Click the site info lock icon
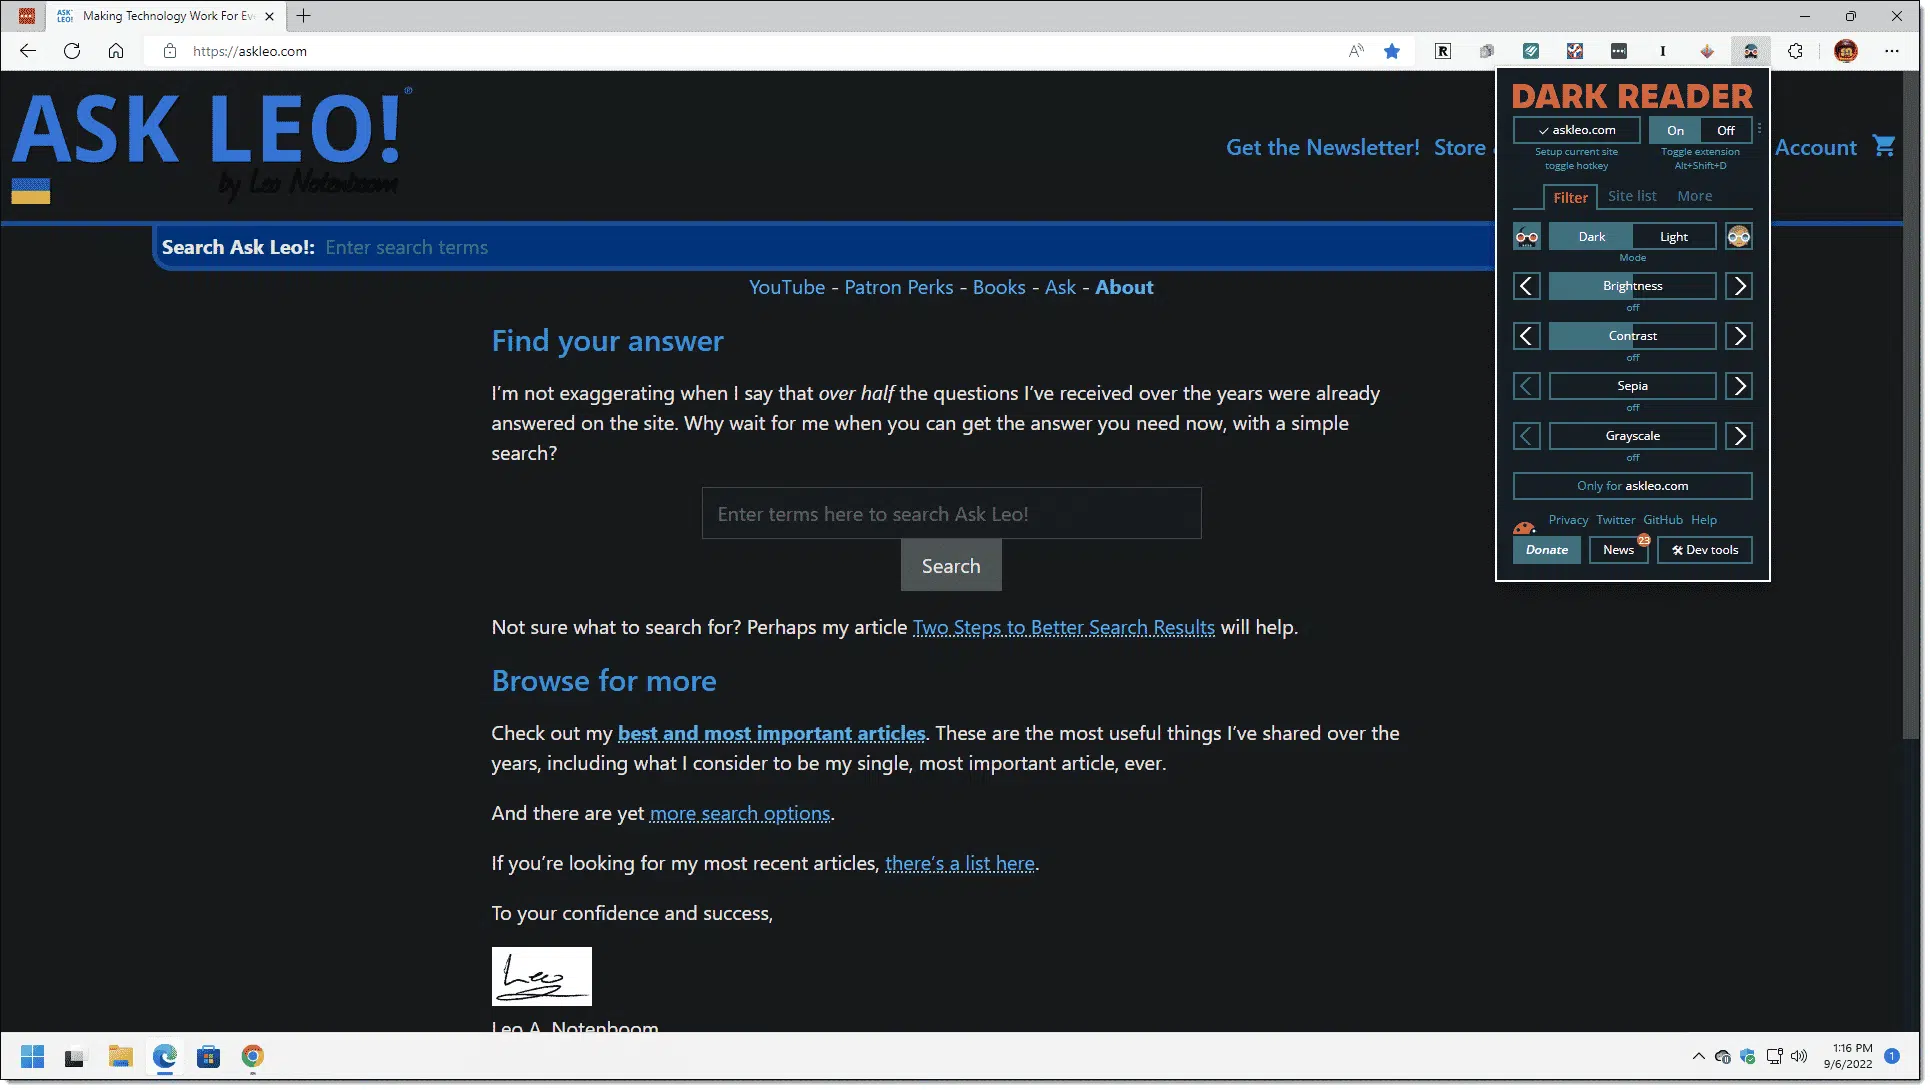Viewport: 1930px width, 1090px height. pos(170,51)
